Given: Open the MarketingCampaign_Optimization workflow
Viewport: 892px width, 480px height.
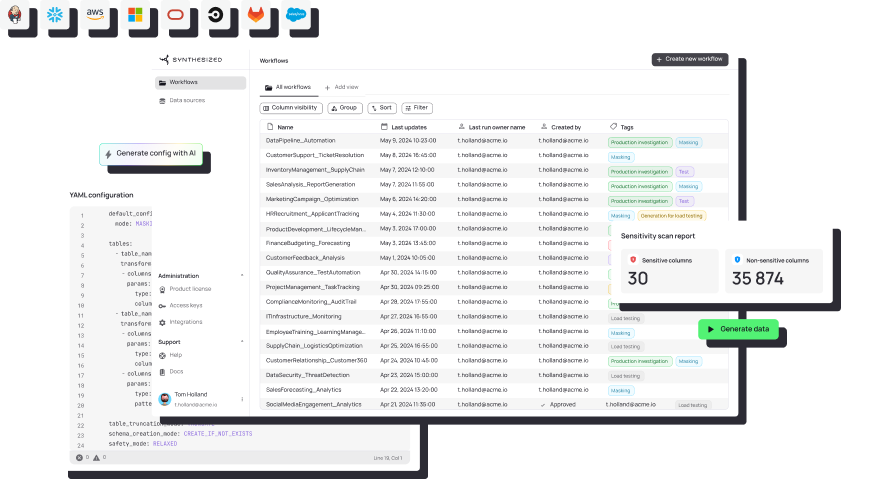Looking at the screenshot, I should coord(312,200).
